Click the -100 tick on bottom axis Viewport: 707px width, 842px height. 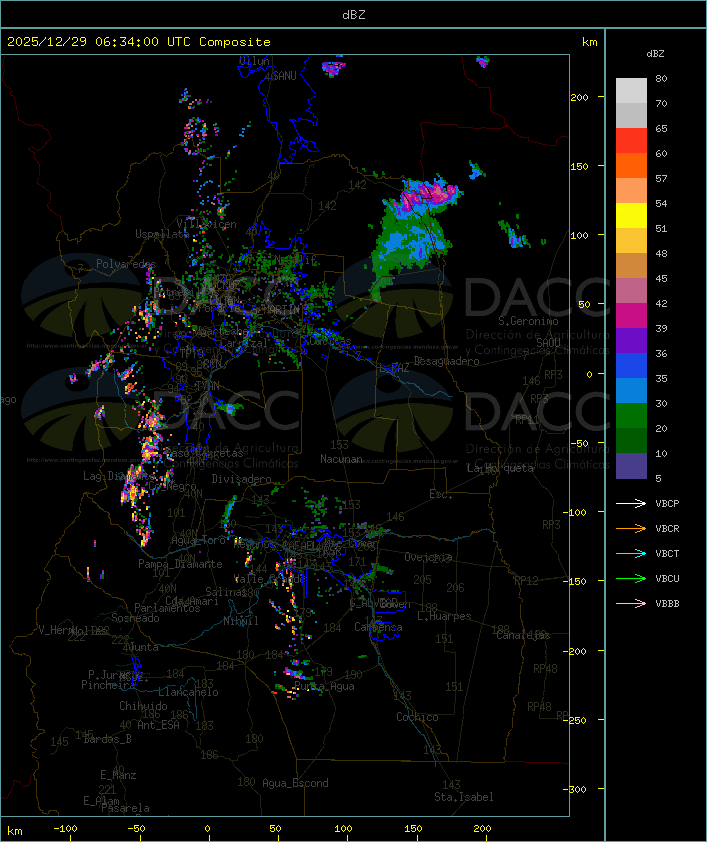coord(65,829)
